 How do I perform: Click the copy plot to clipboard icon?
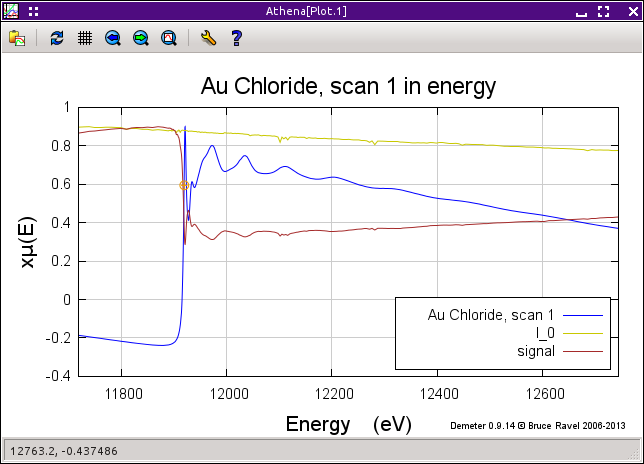click(x=17, y=38)
